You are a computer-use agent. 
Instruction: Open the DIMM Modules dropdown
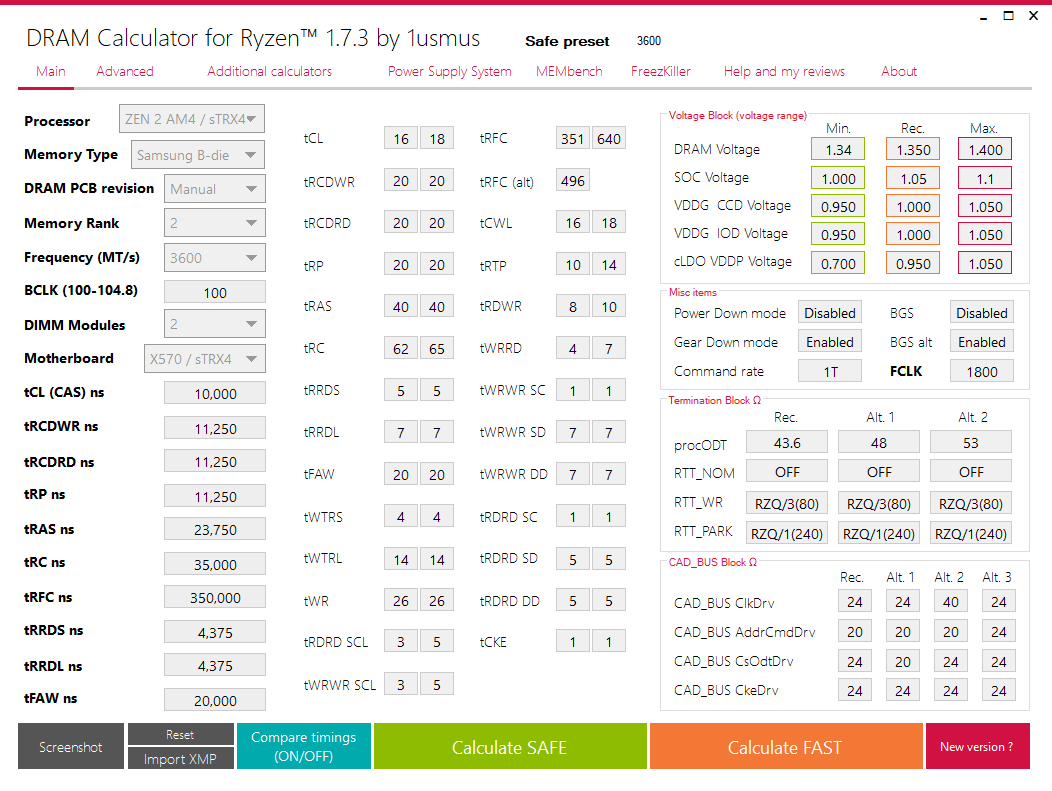click(x=215, y=324)
